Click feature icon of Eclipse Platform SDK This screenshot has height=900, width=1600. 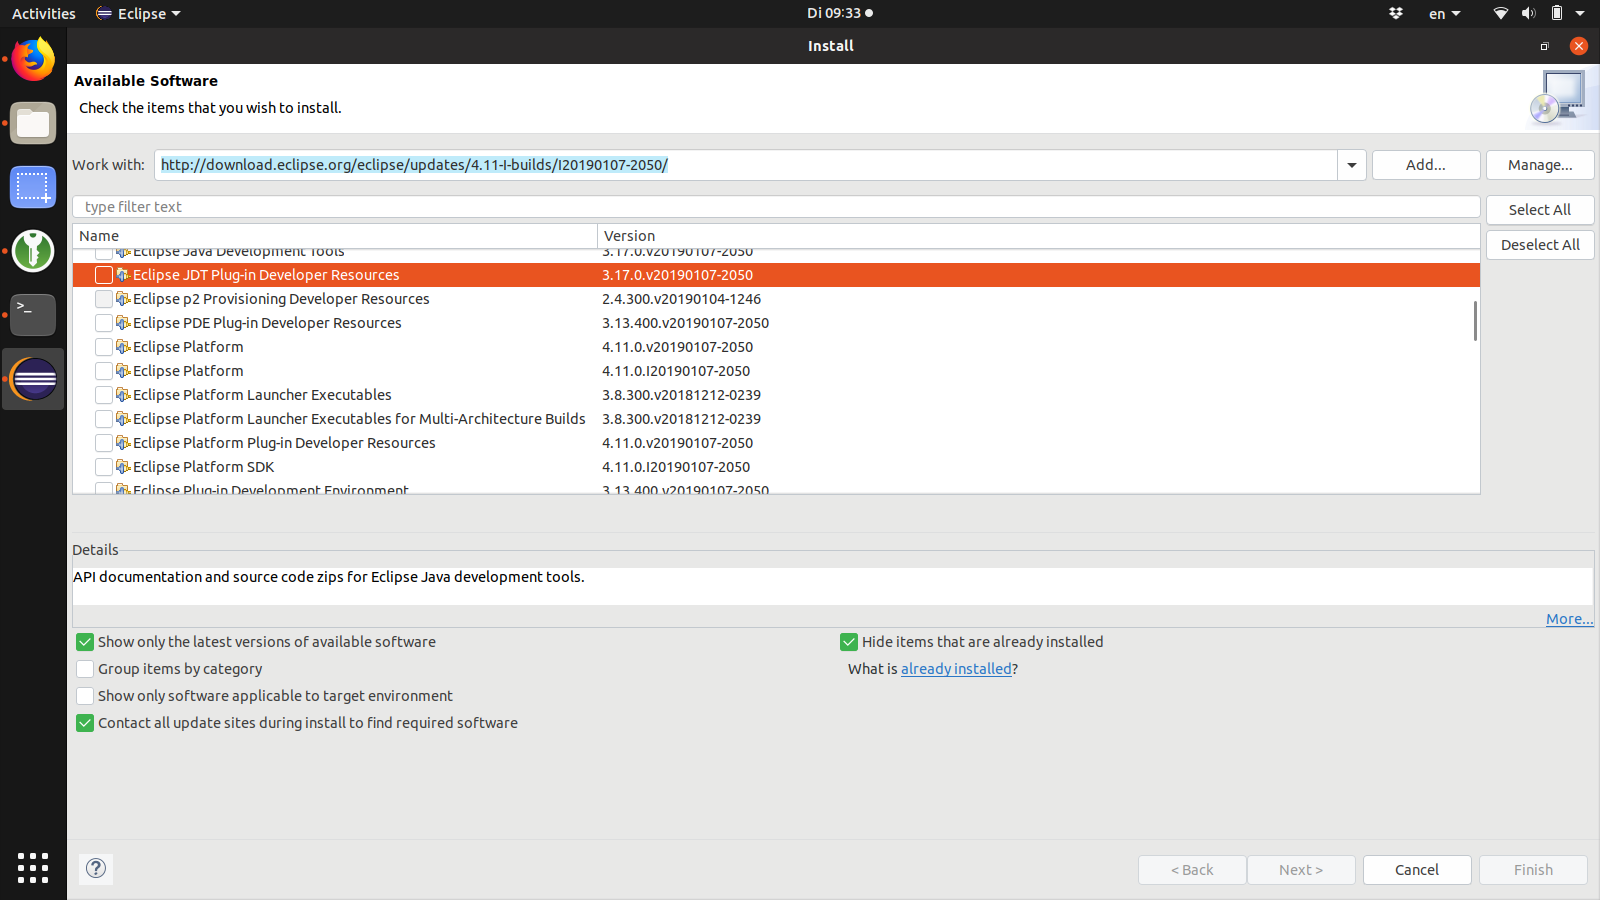click(123, 466)
